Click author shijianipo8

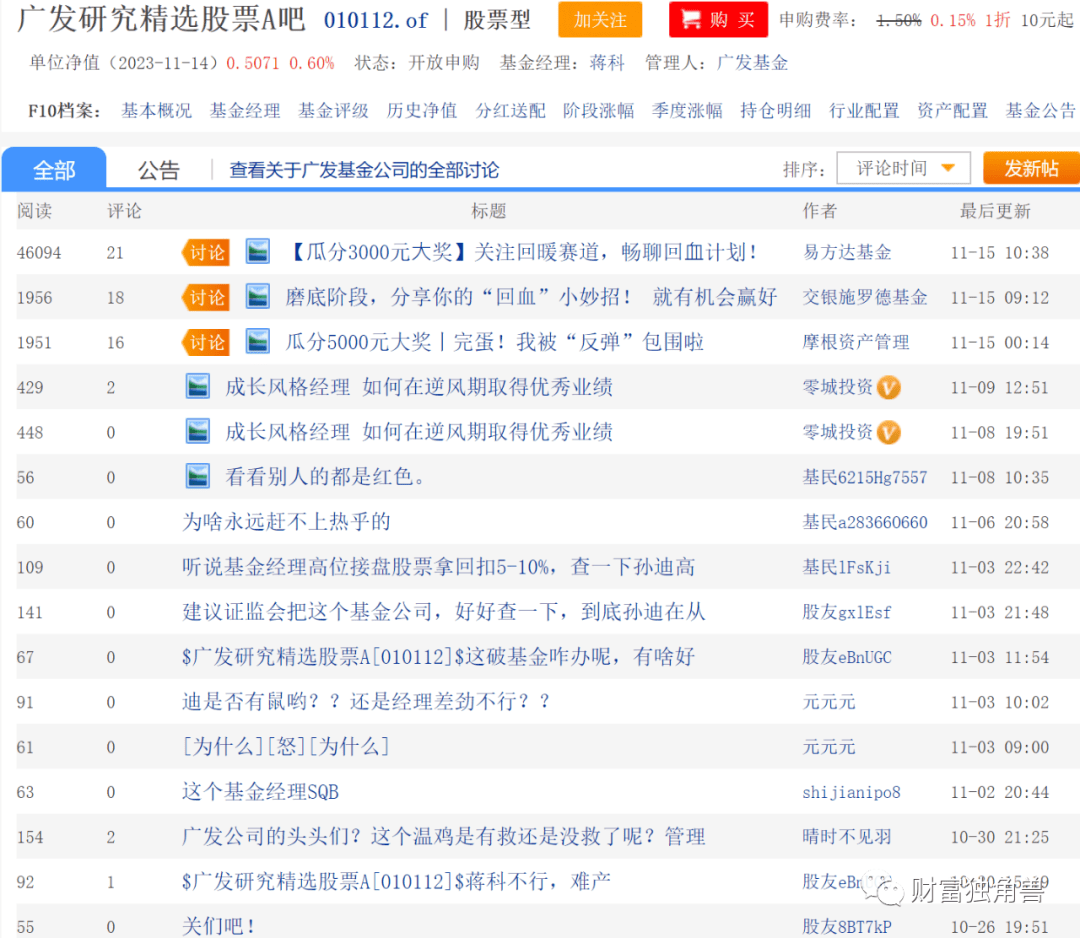851,792
